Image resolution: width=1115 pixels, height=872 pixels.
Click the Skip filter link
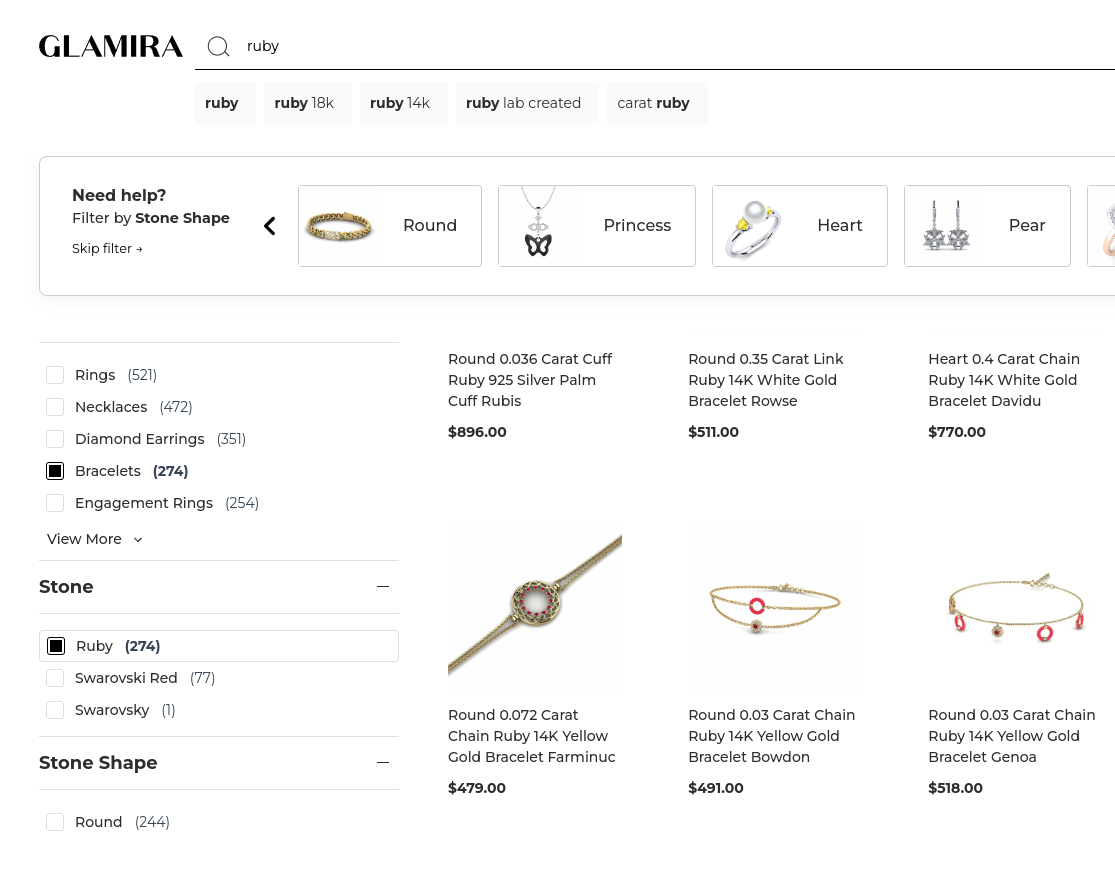pyautogui.click(x=107, y=249)
